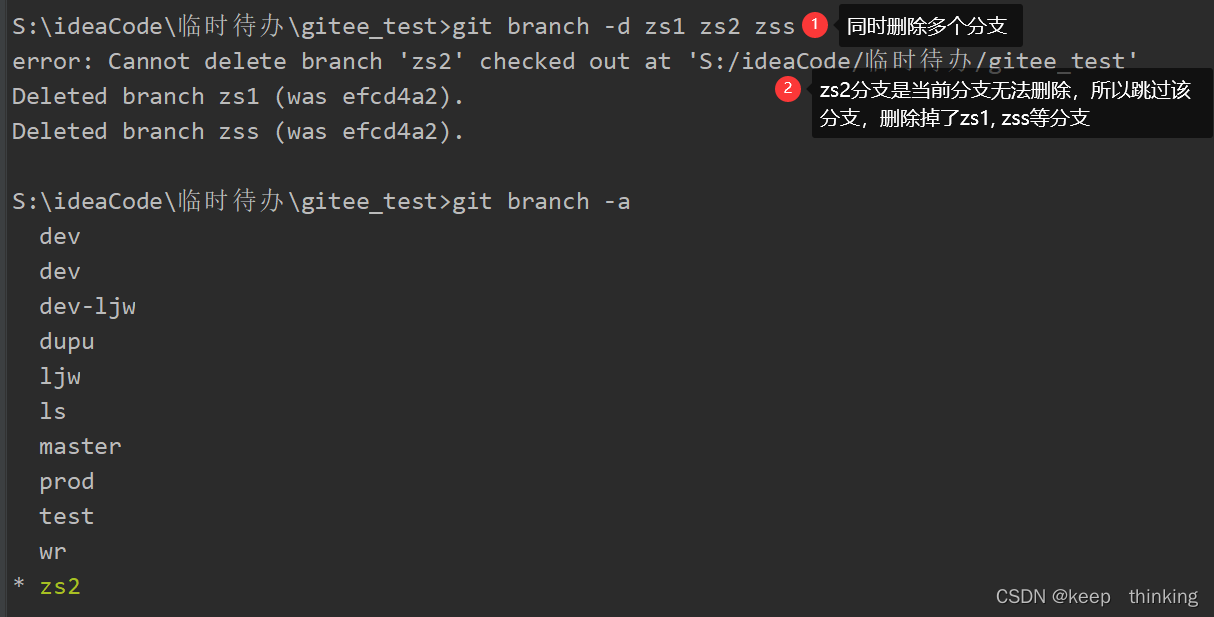Click the red annotation marker numbered 1
The width and height of the screenshot is (1214, 617).
(816, 23)
